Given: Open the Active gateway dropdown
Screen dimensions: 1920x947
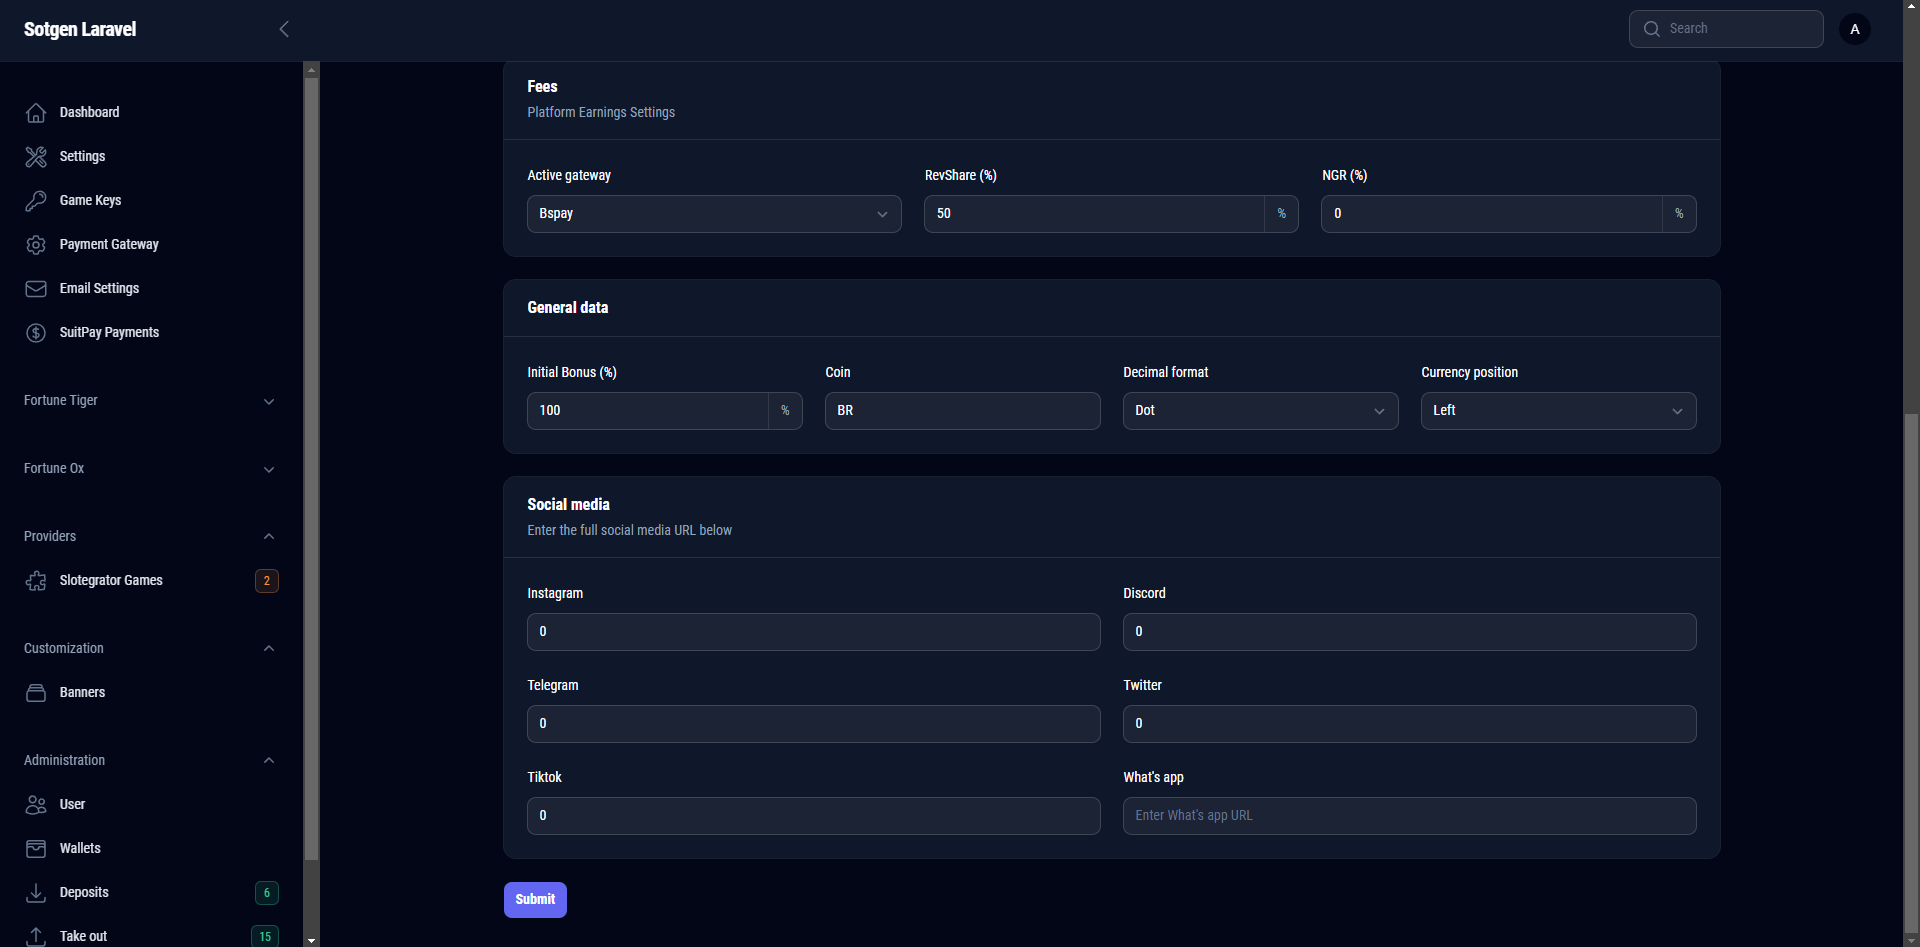Looking at the screenshot, I should click(713, 214).
